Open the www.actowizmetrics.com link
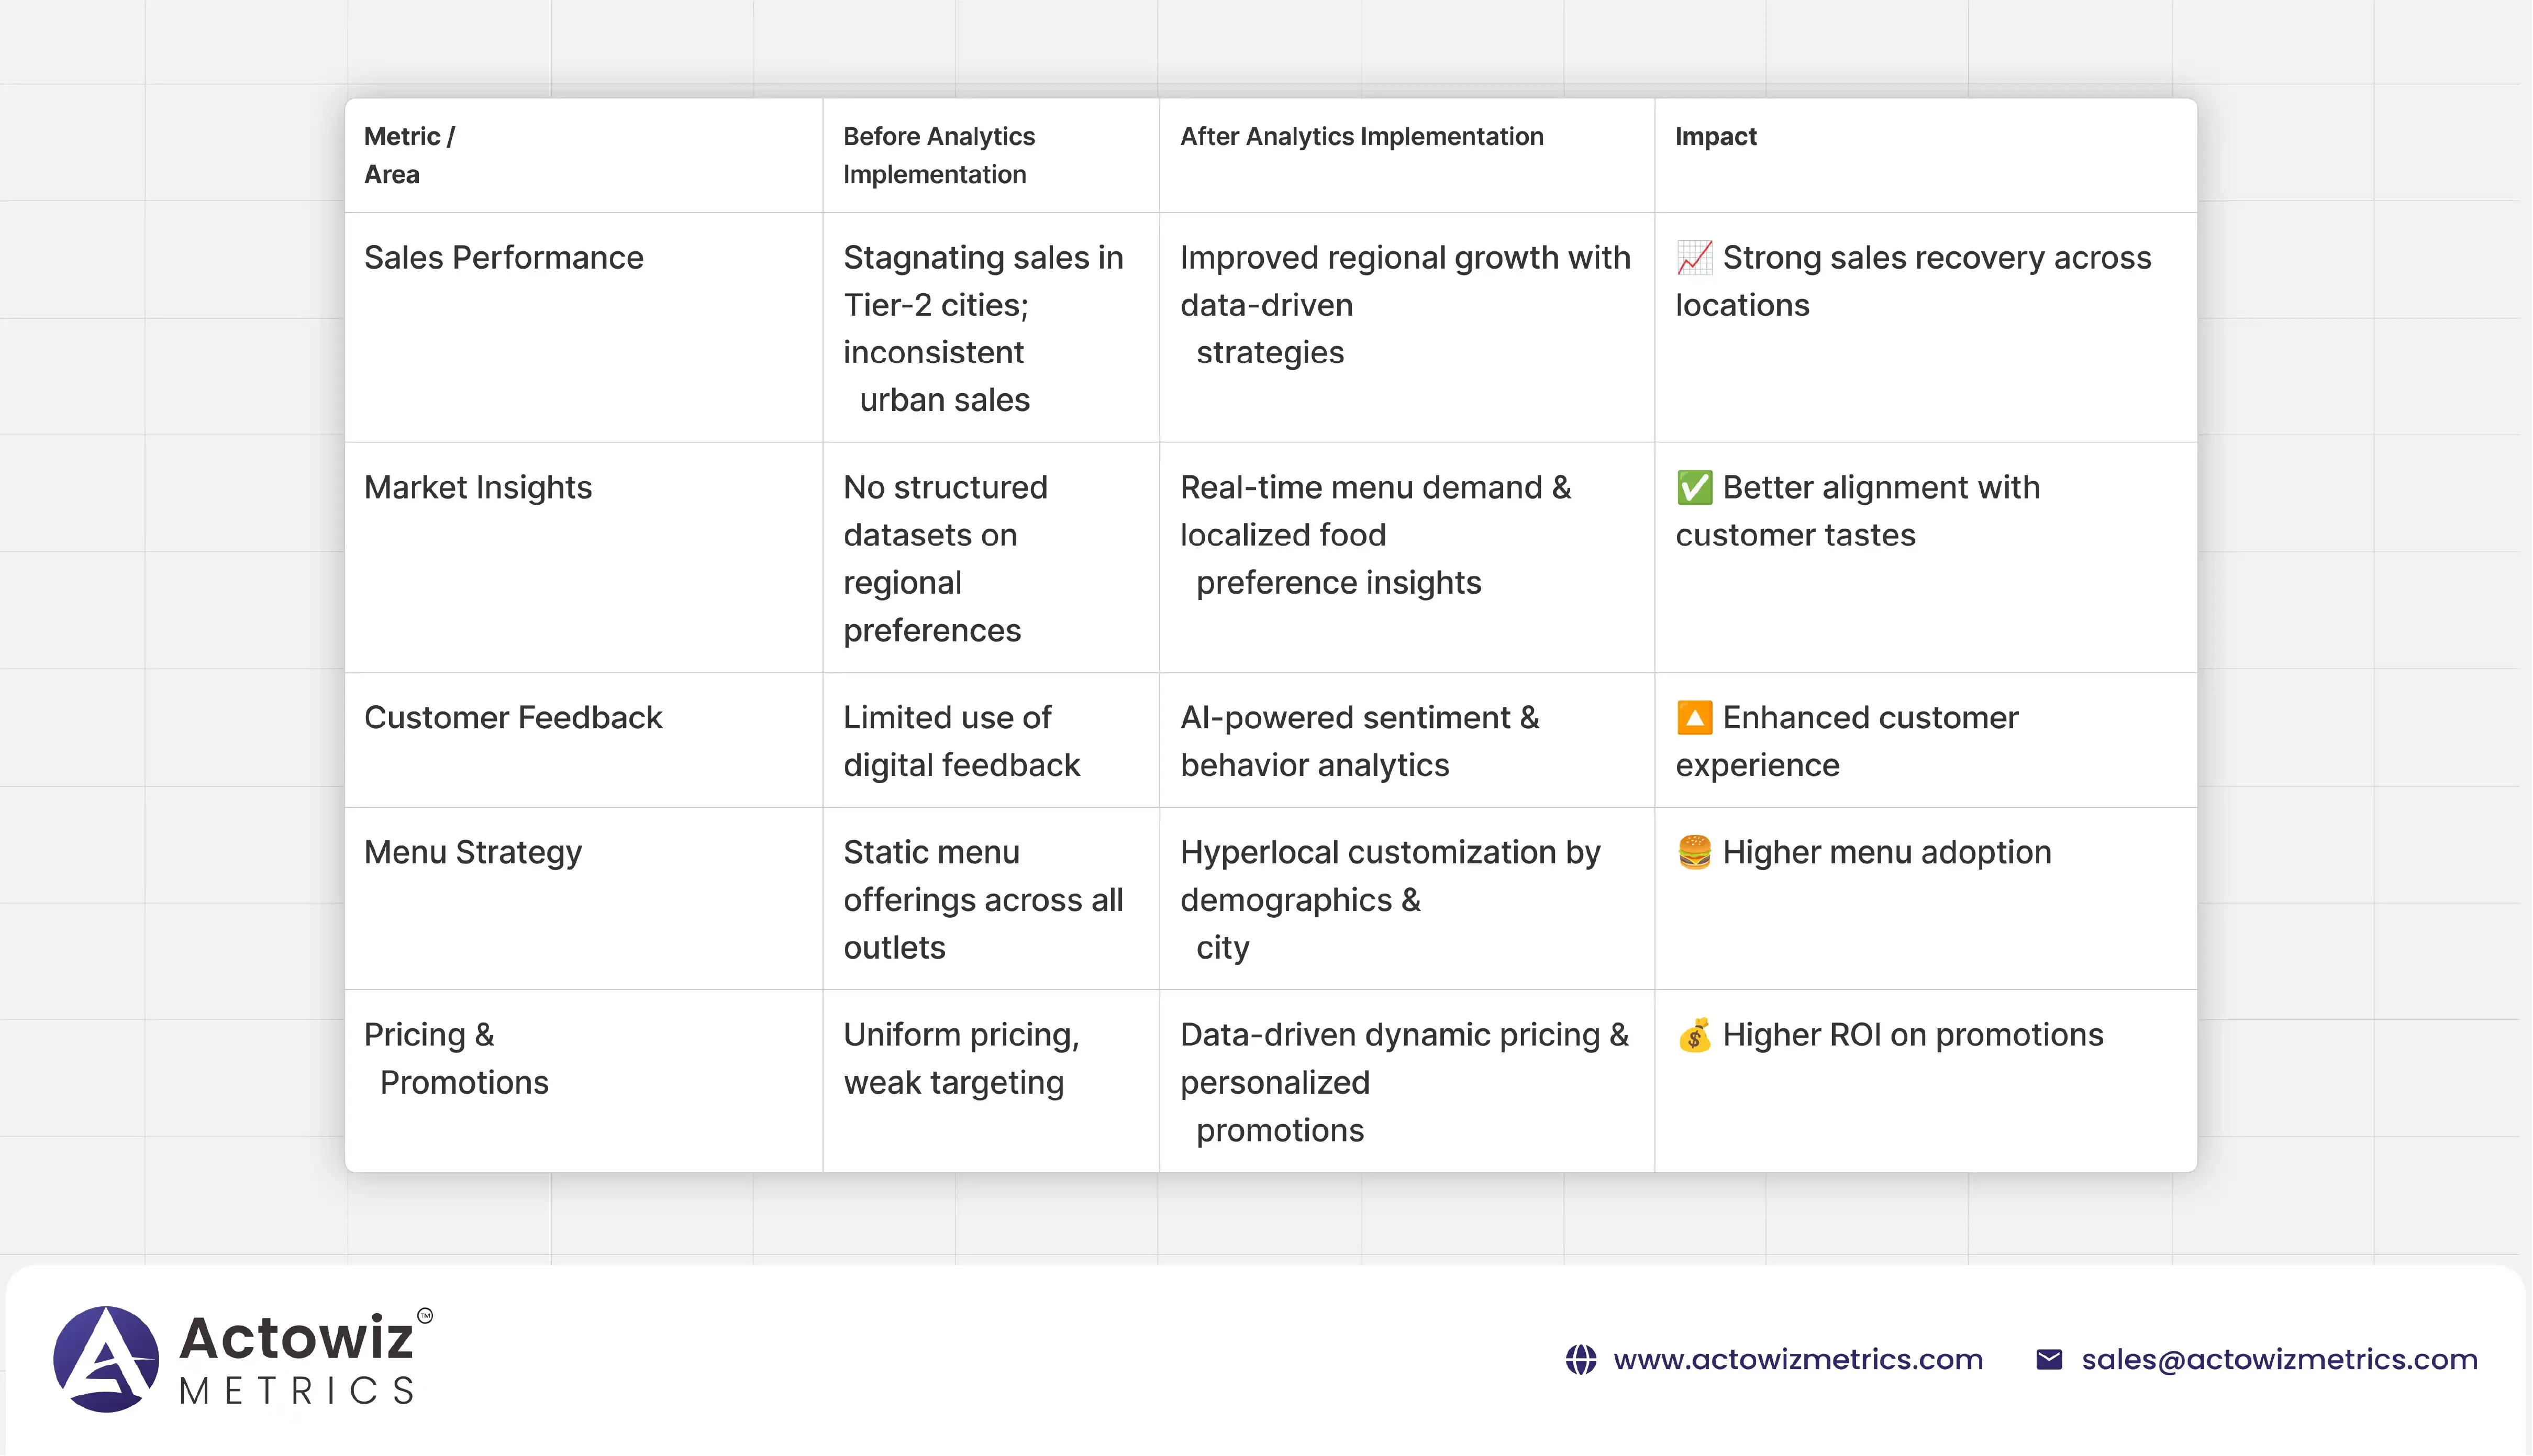Screen dimensions: 2533x1456 (x=1798, y=1360)
